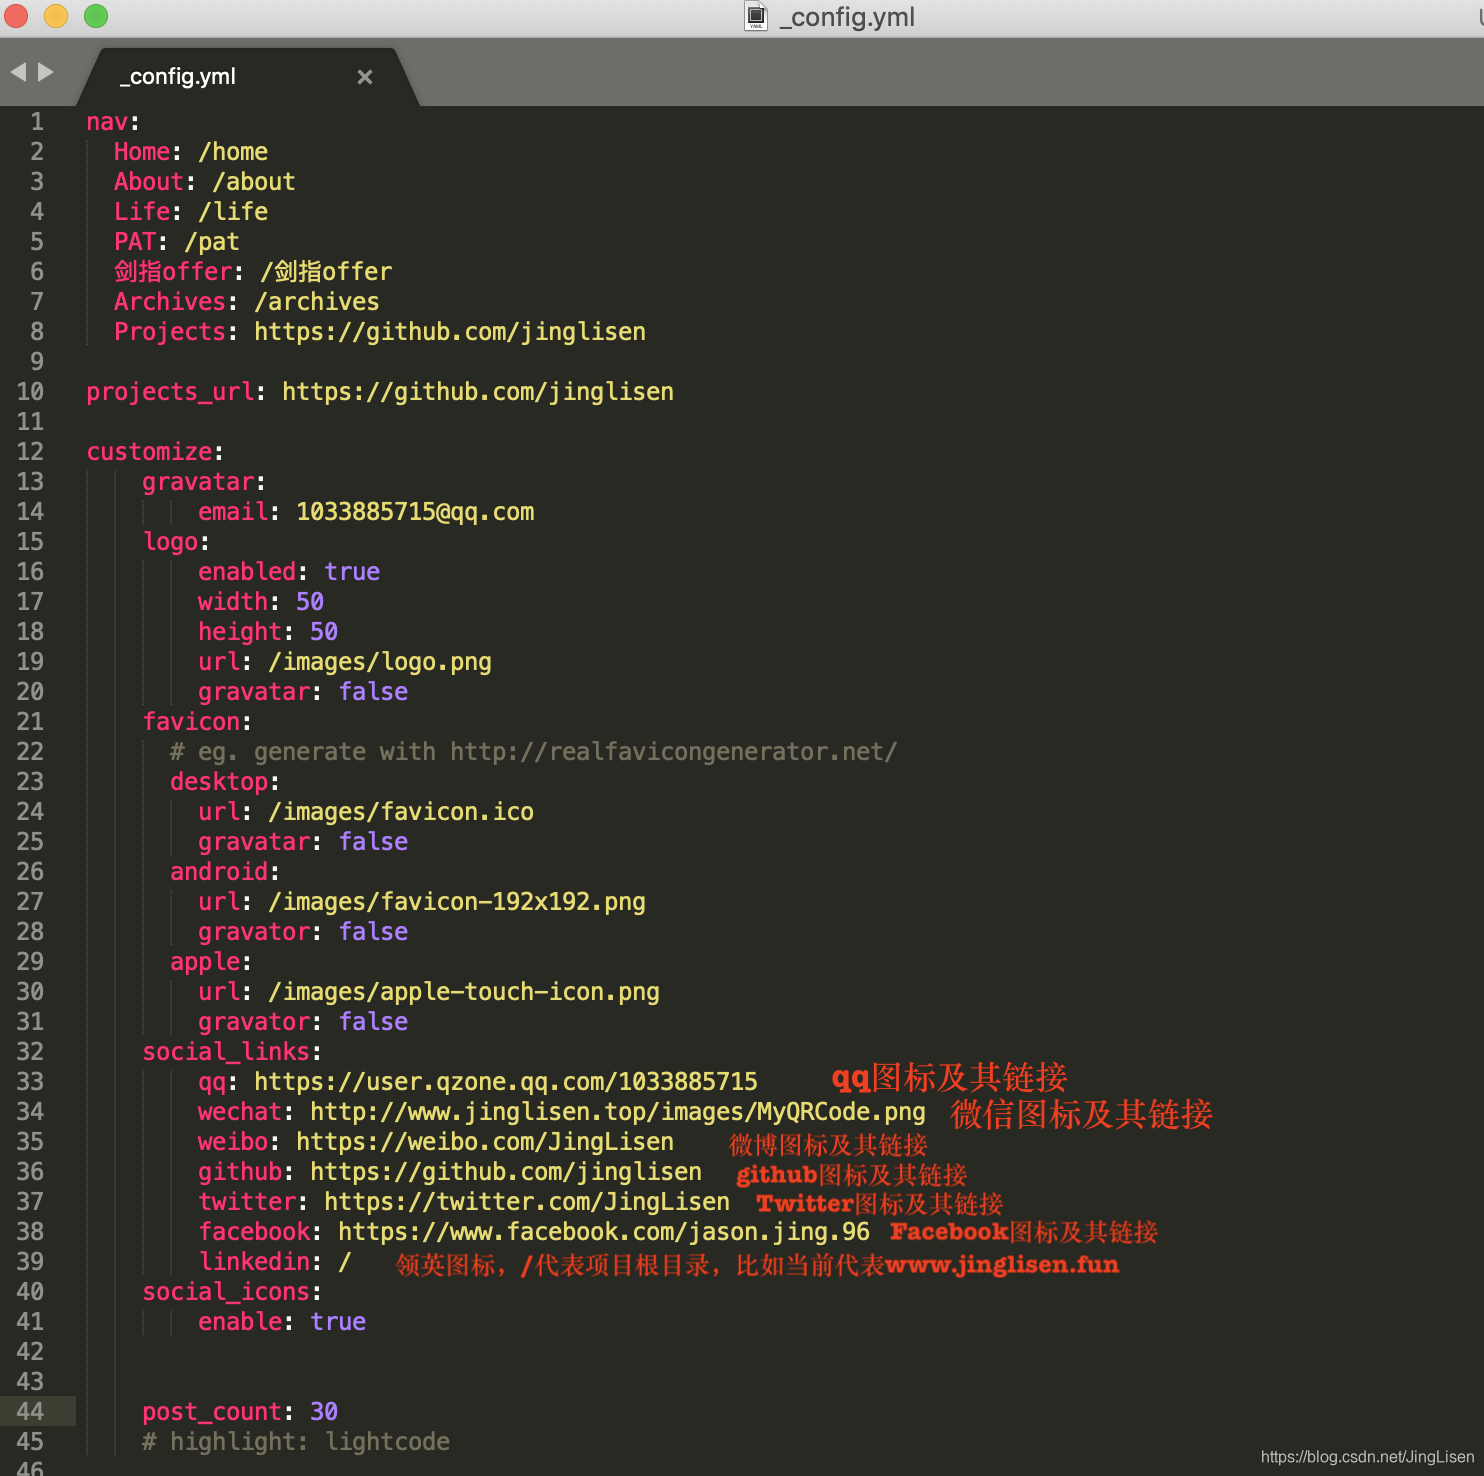Click the facebook jason.jing.96 URL
Viewport: 1484px width, 1476px height.
604,1232
